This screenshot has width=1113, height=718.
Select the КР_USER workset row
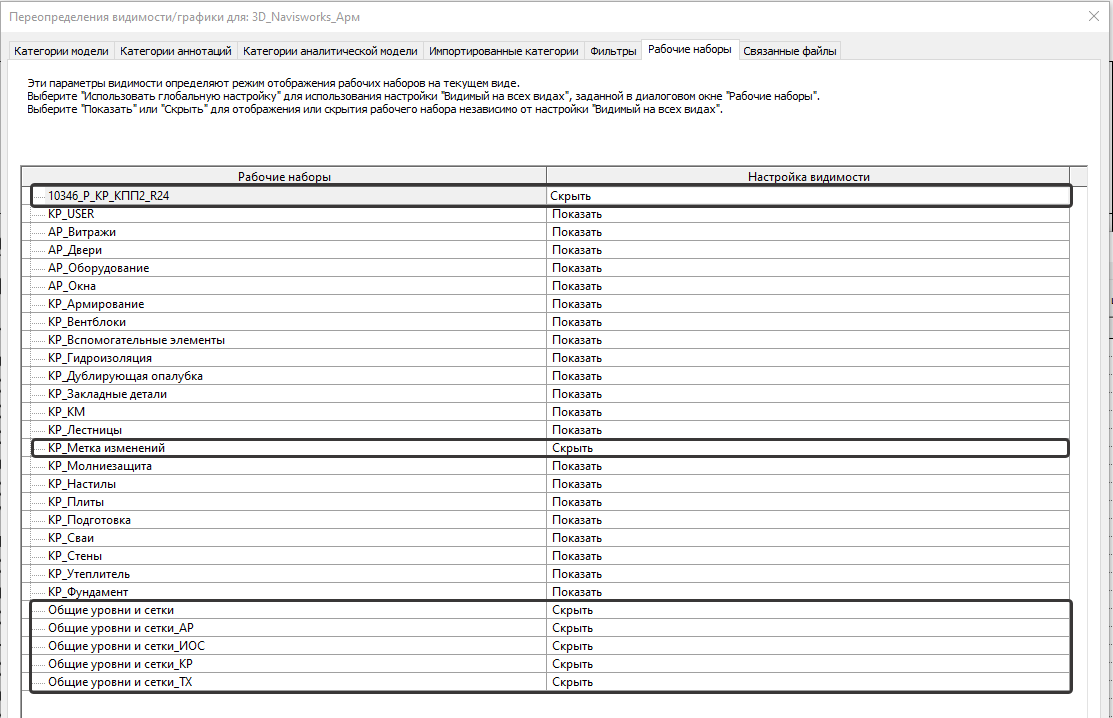click(71, 214)
